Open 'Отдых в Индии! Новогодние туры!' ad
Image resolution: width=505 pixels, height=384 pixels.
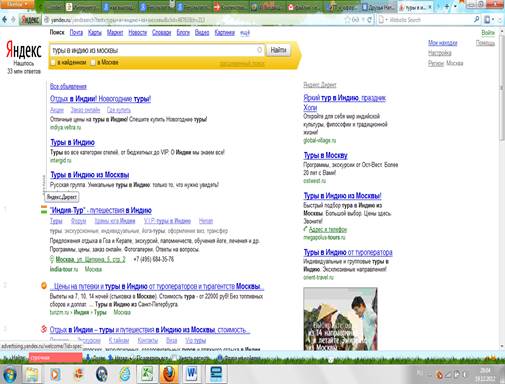100,99
